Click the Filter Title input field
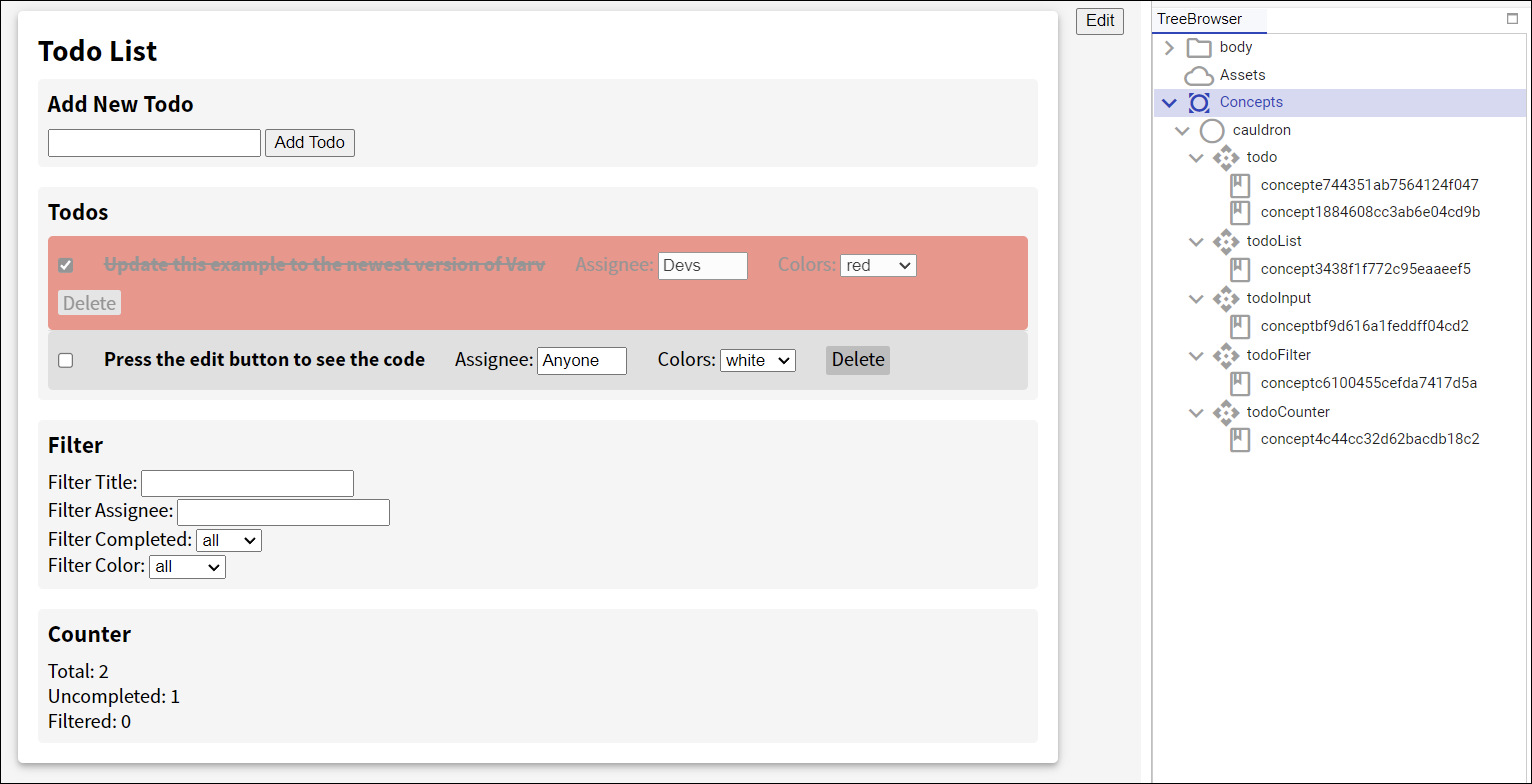The height and width of the screenshot is (784, 1532). [x=247, y=484]
